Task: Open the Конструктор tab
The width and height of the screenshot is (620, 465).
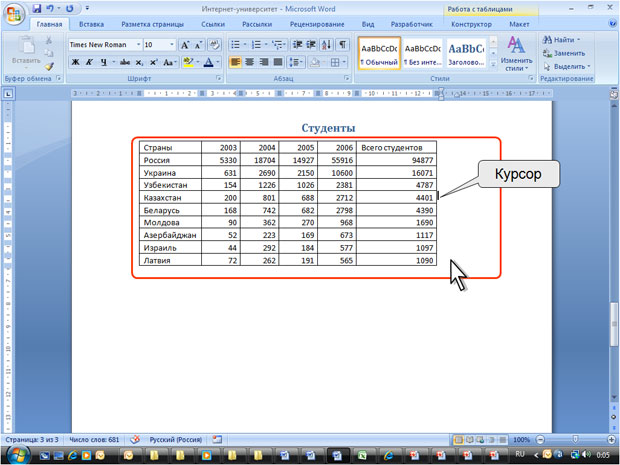Action: 471,24
